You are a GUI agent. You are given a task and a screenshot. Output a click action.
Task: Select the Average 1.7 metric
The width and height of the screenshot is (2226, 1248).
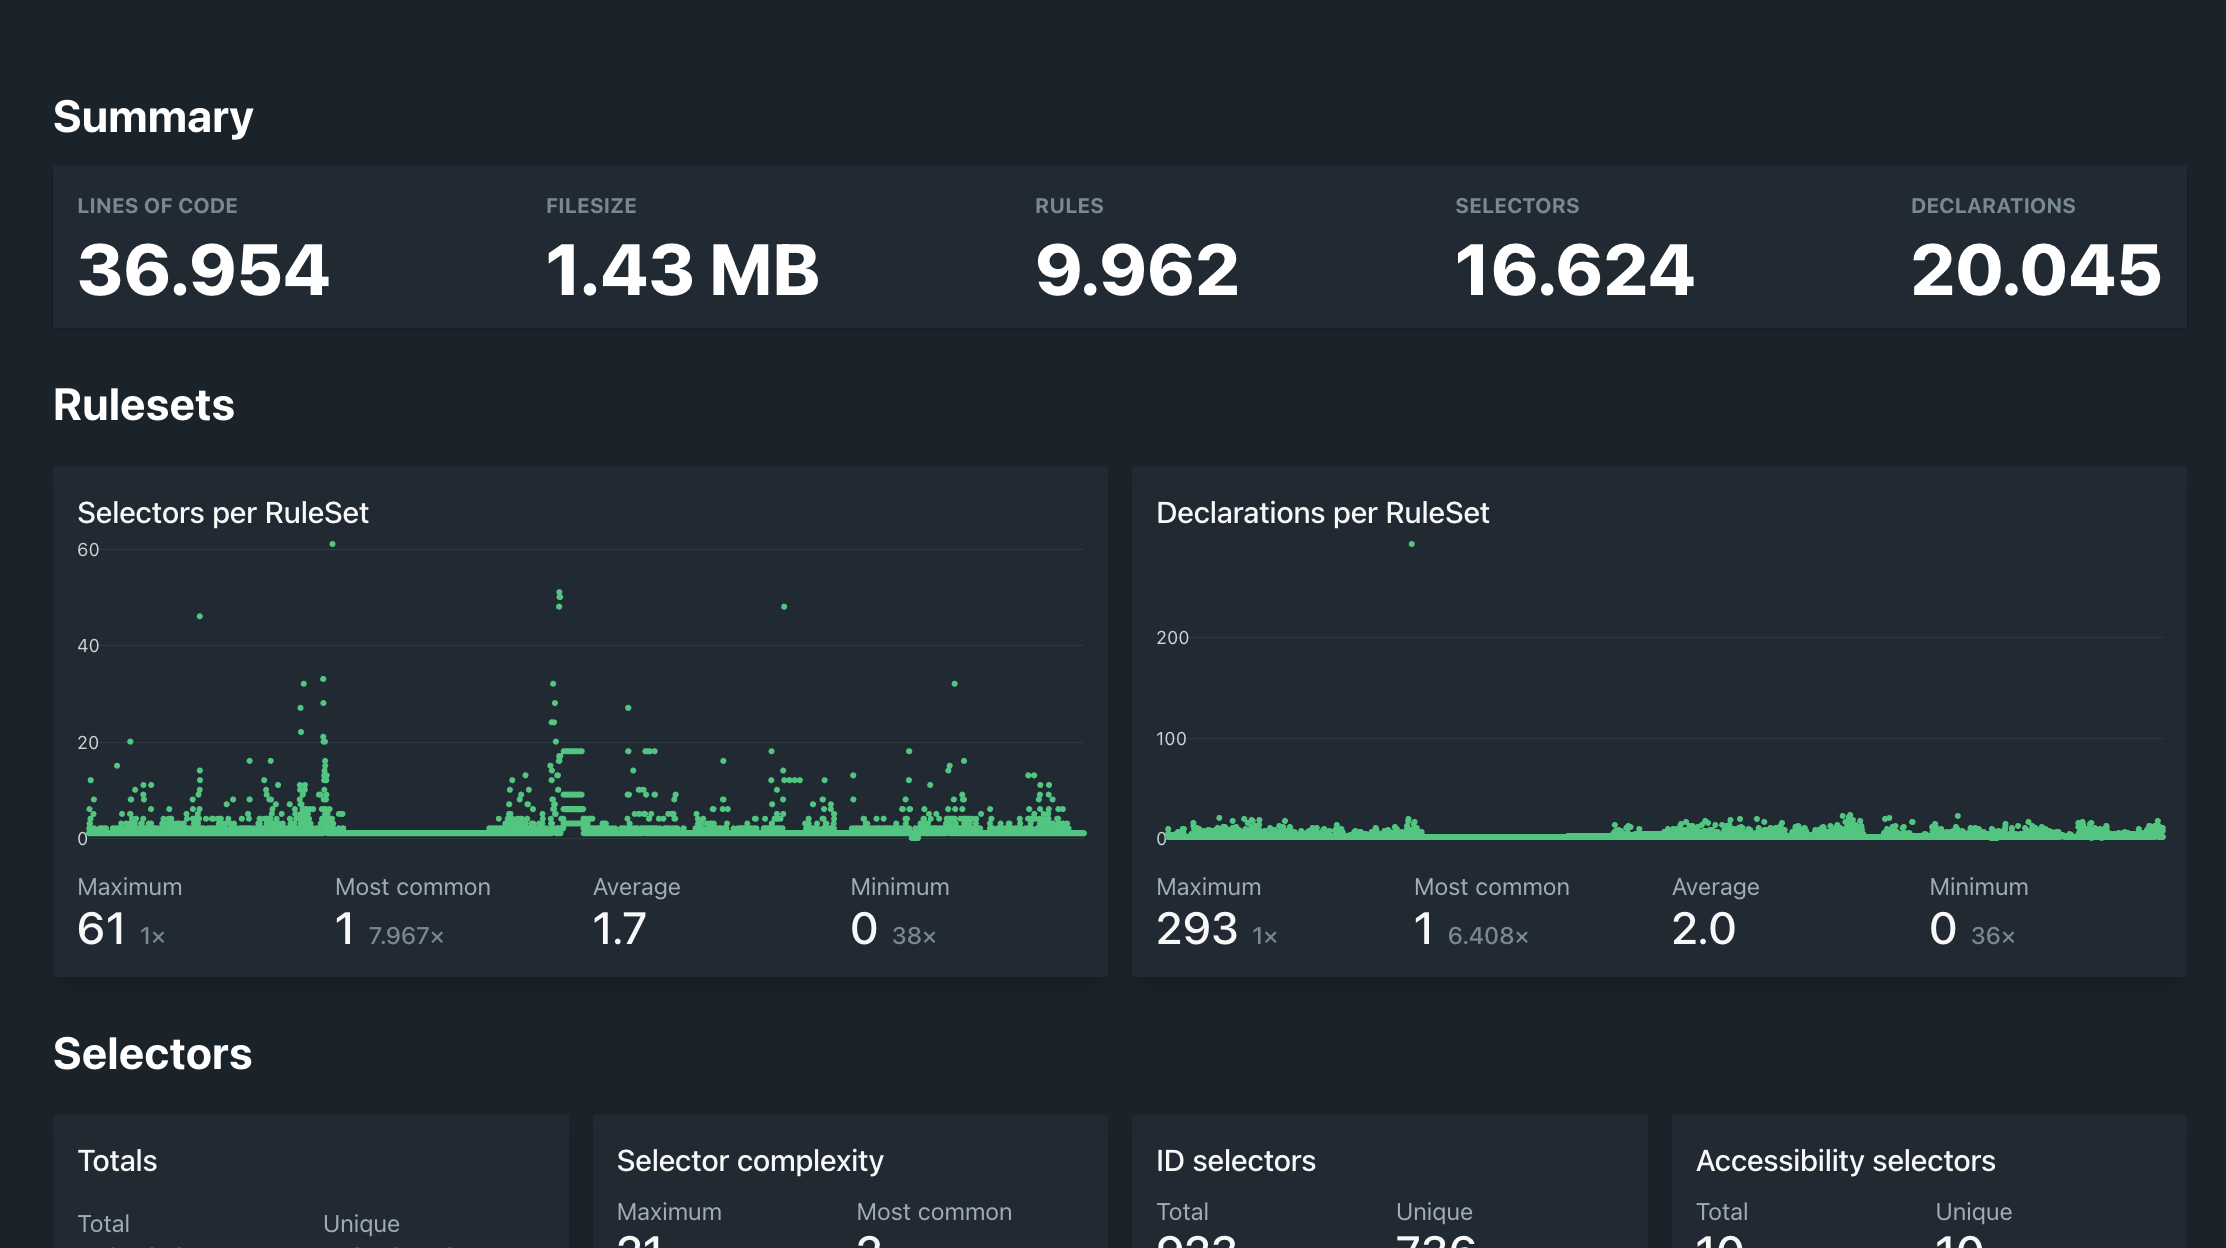tap(618, 928)
